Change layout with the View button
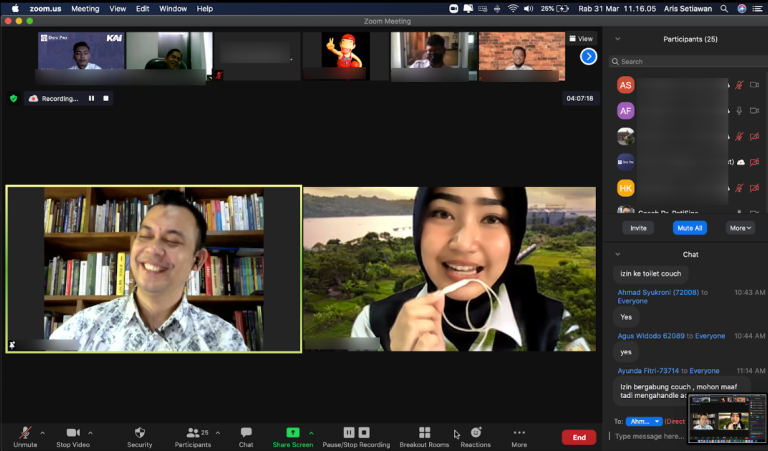Screen dimensions: 768x451 [x=581, y=38]
